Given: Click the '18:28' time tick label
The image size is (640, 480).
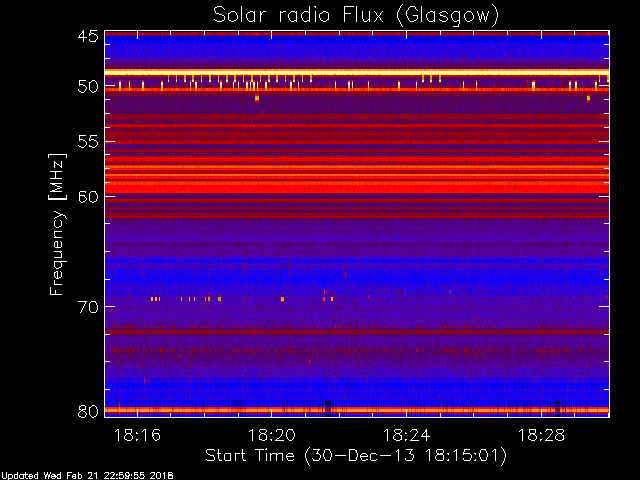Looking at the screenshot, I should click(x=541, y=435).
